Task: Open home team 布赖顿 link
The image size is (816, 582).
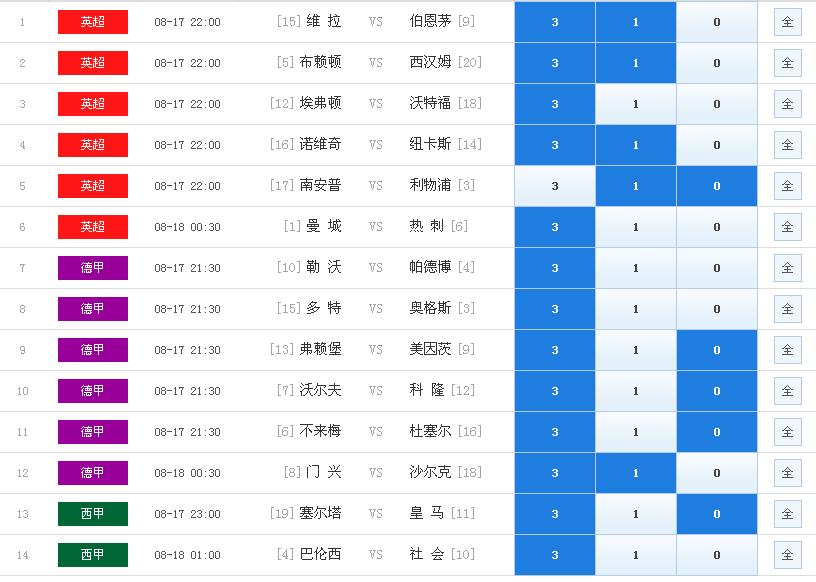Action: 321,62
